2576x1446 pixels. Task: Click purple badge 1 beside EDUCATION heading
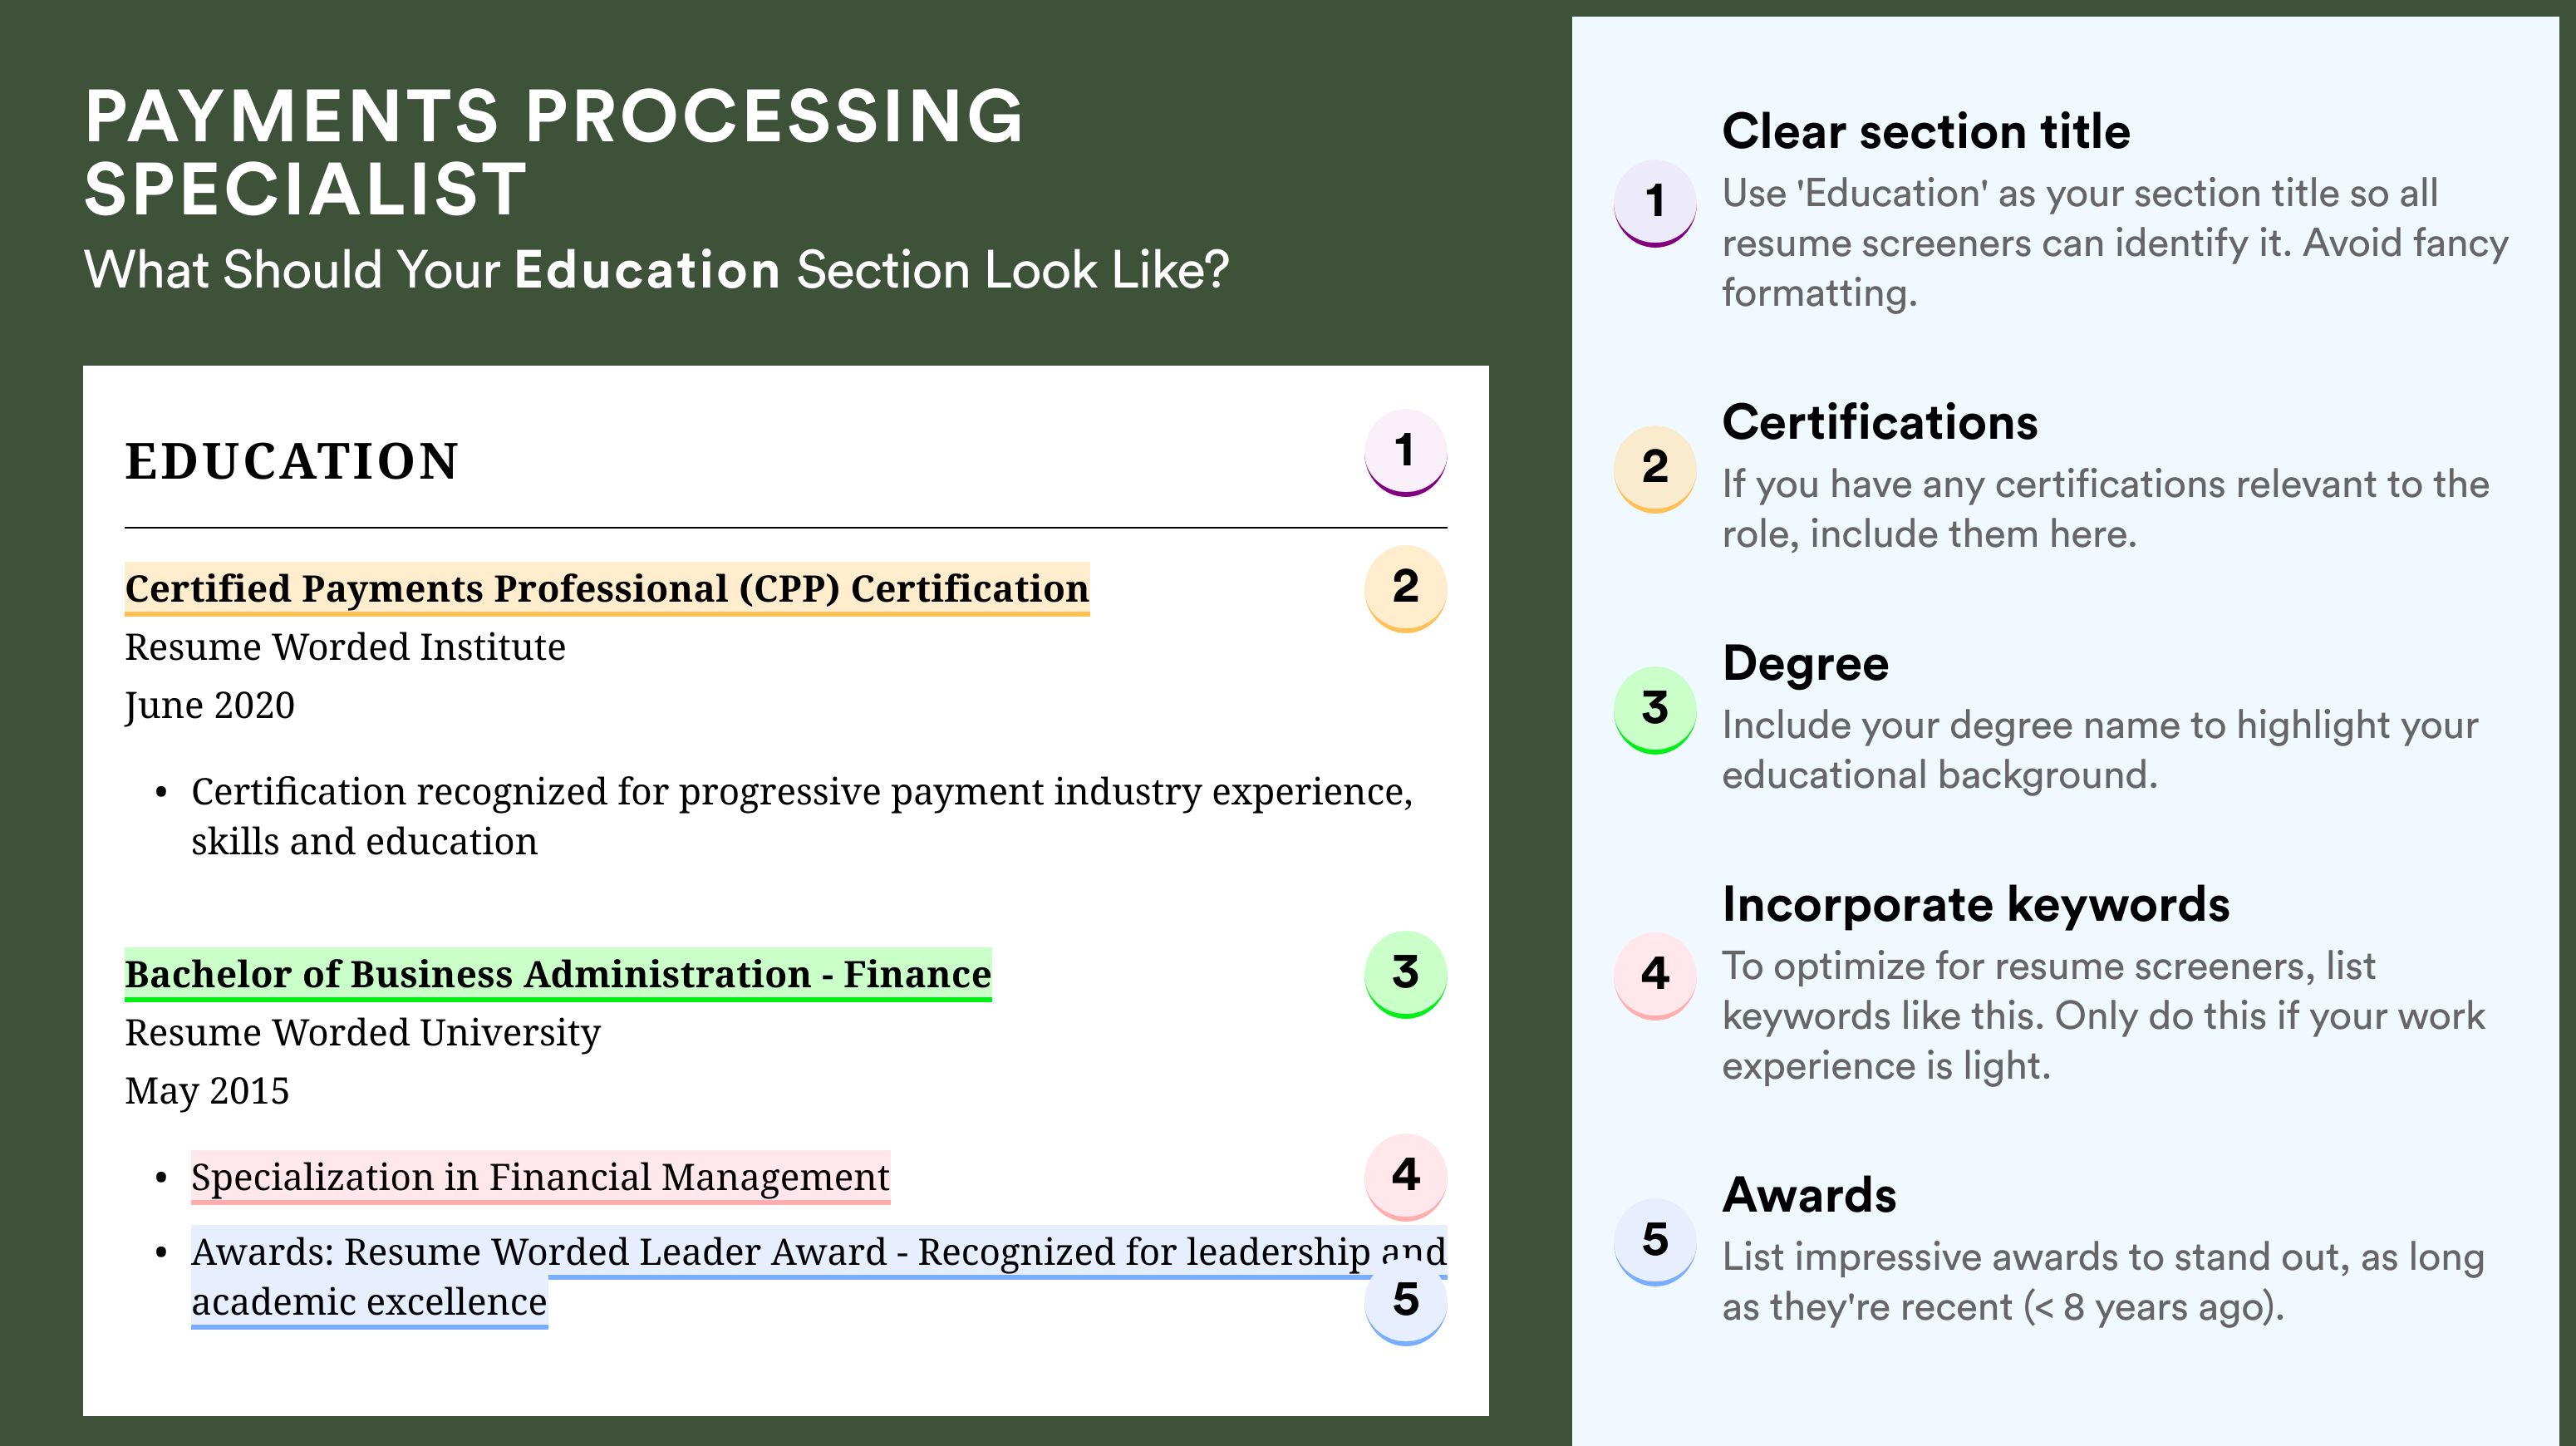1405,453
